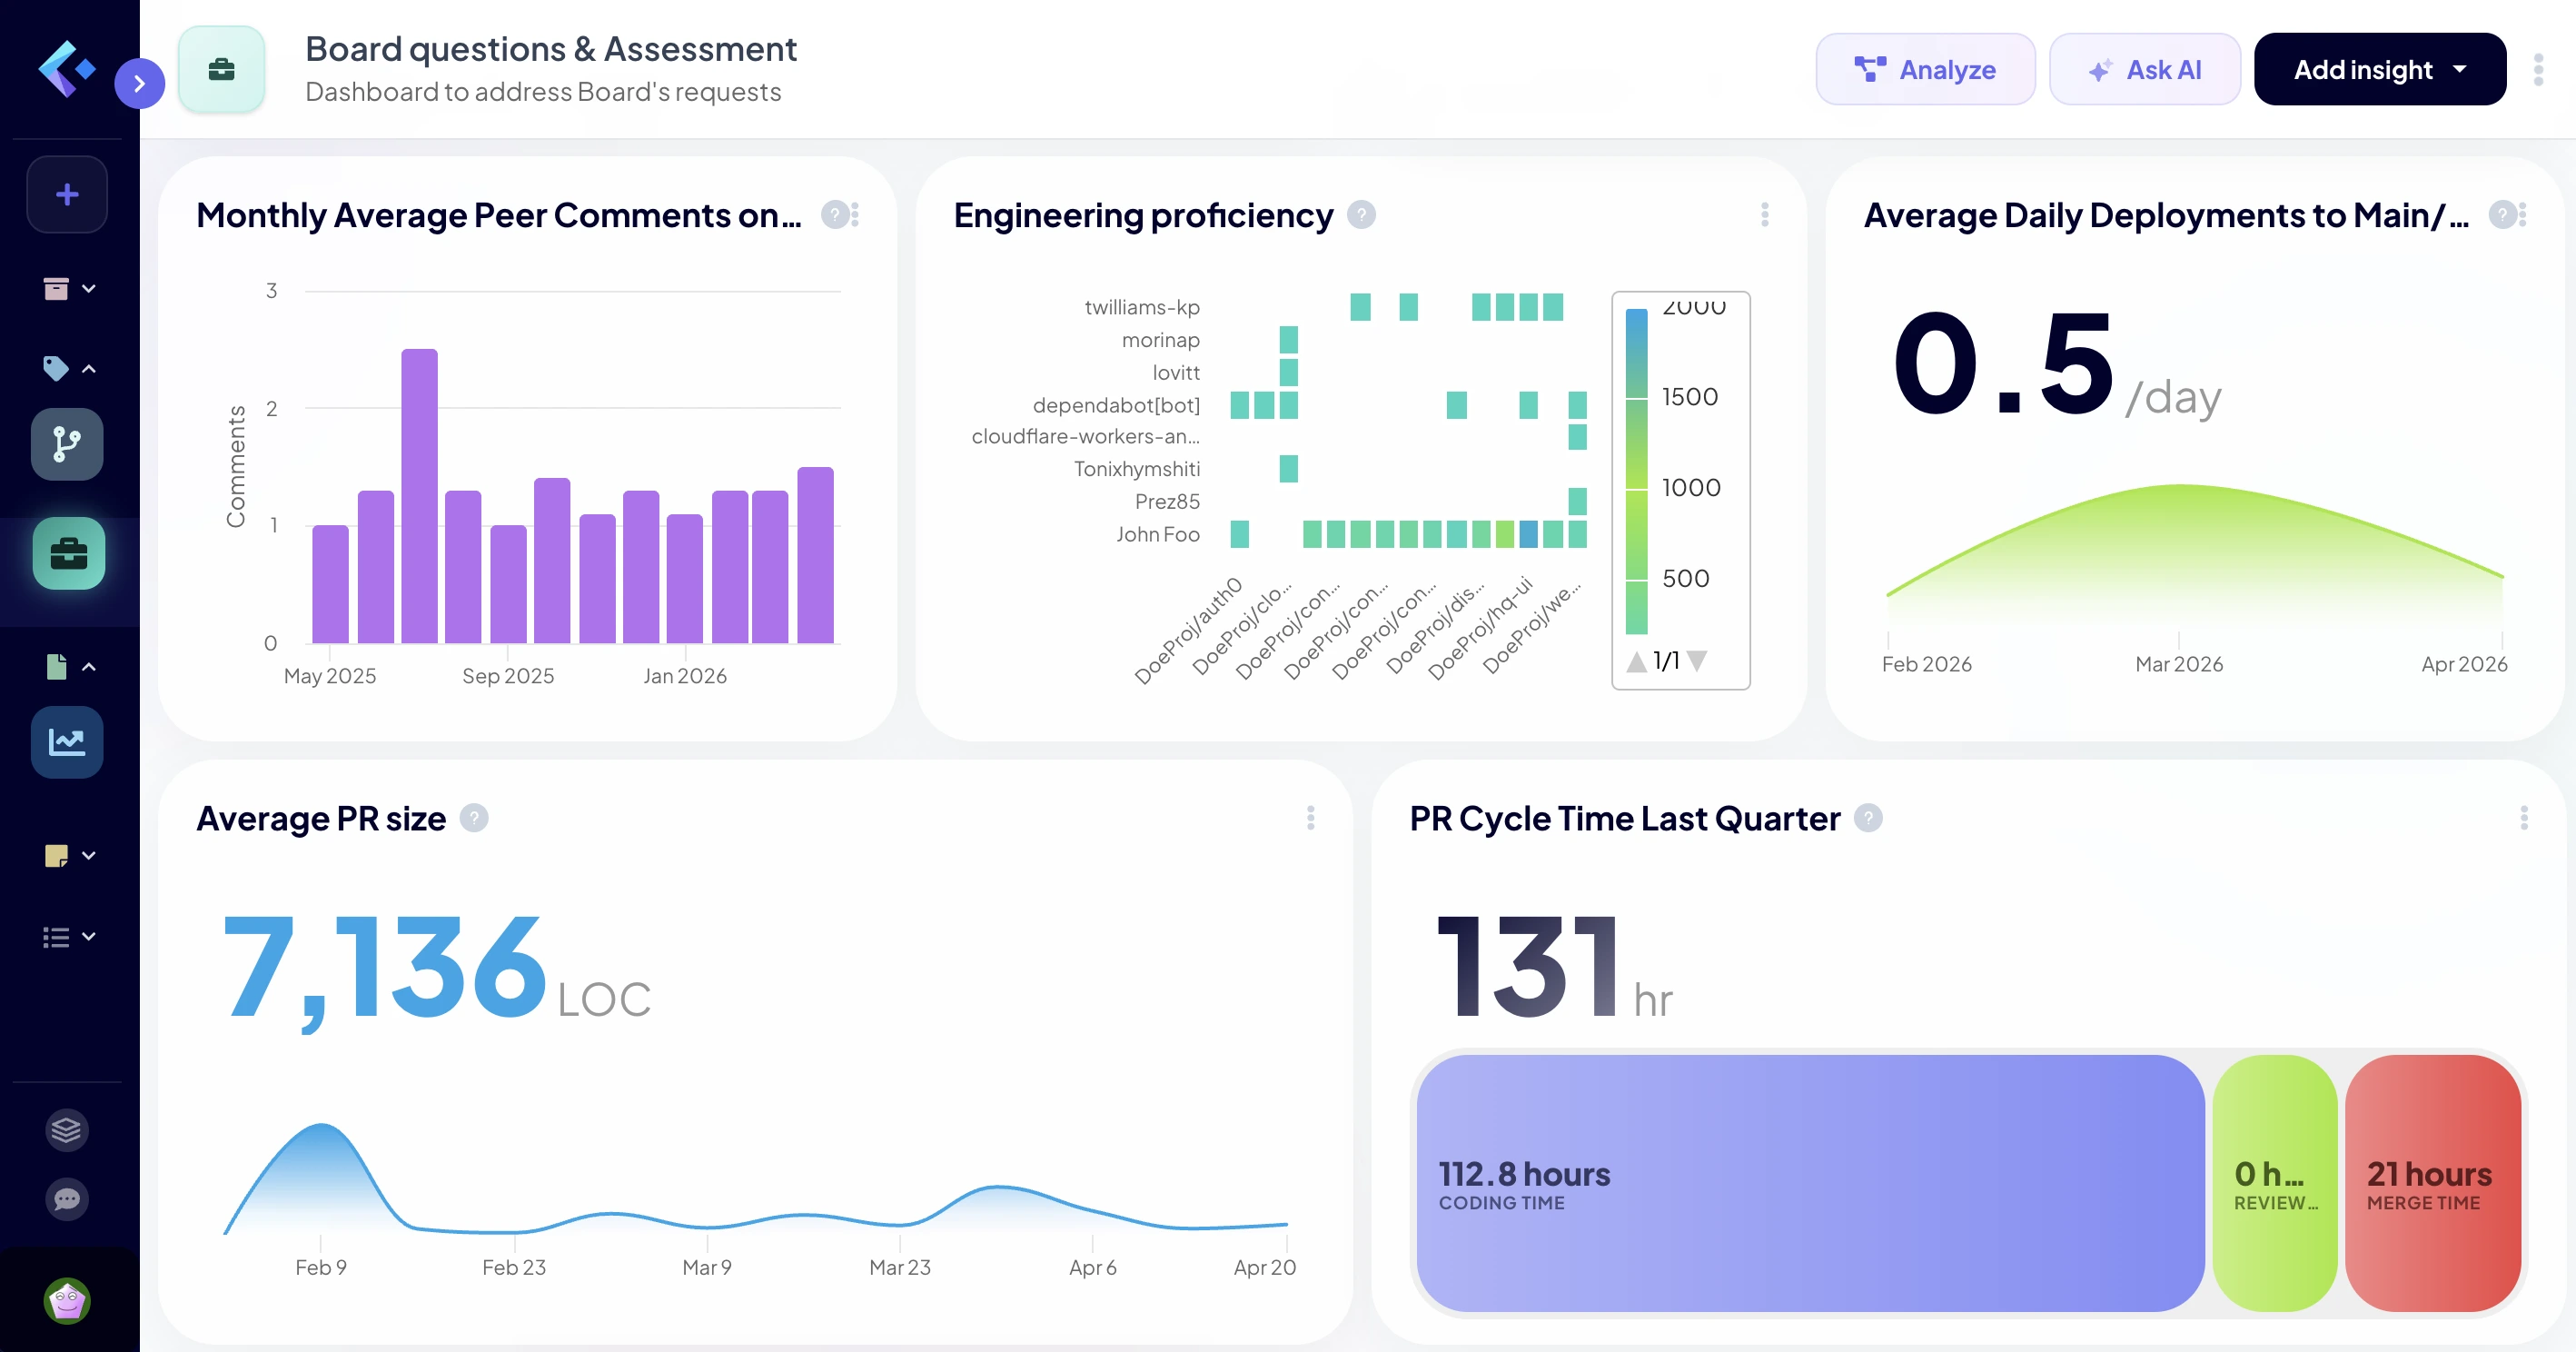Click the layers stack icon in sidebar
Screen dimensions: 2576x1352
pyautogui.click(x=66, y=1130)
